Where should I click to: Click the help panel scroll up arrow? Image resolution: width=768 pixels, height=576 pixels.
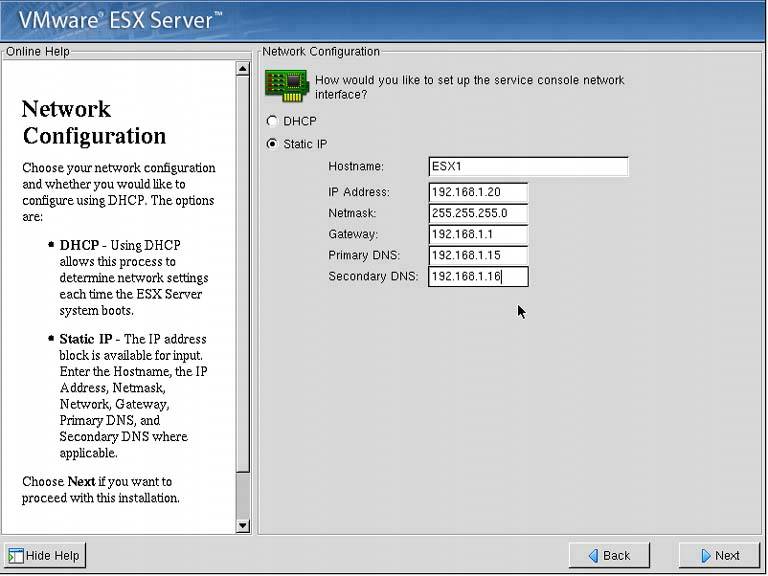coord(242,69)
